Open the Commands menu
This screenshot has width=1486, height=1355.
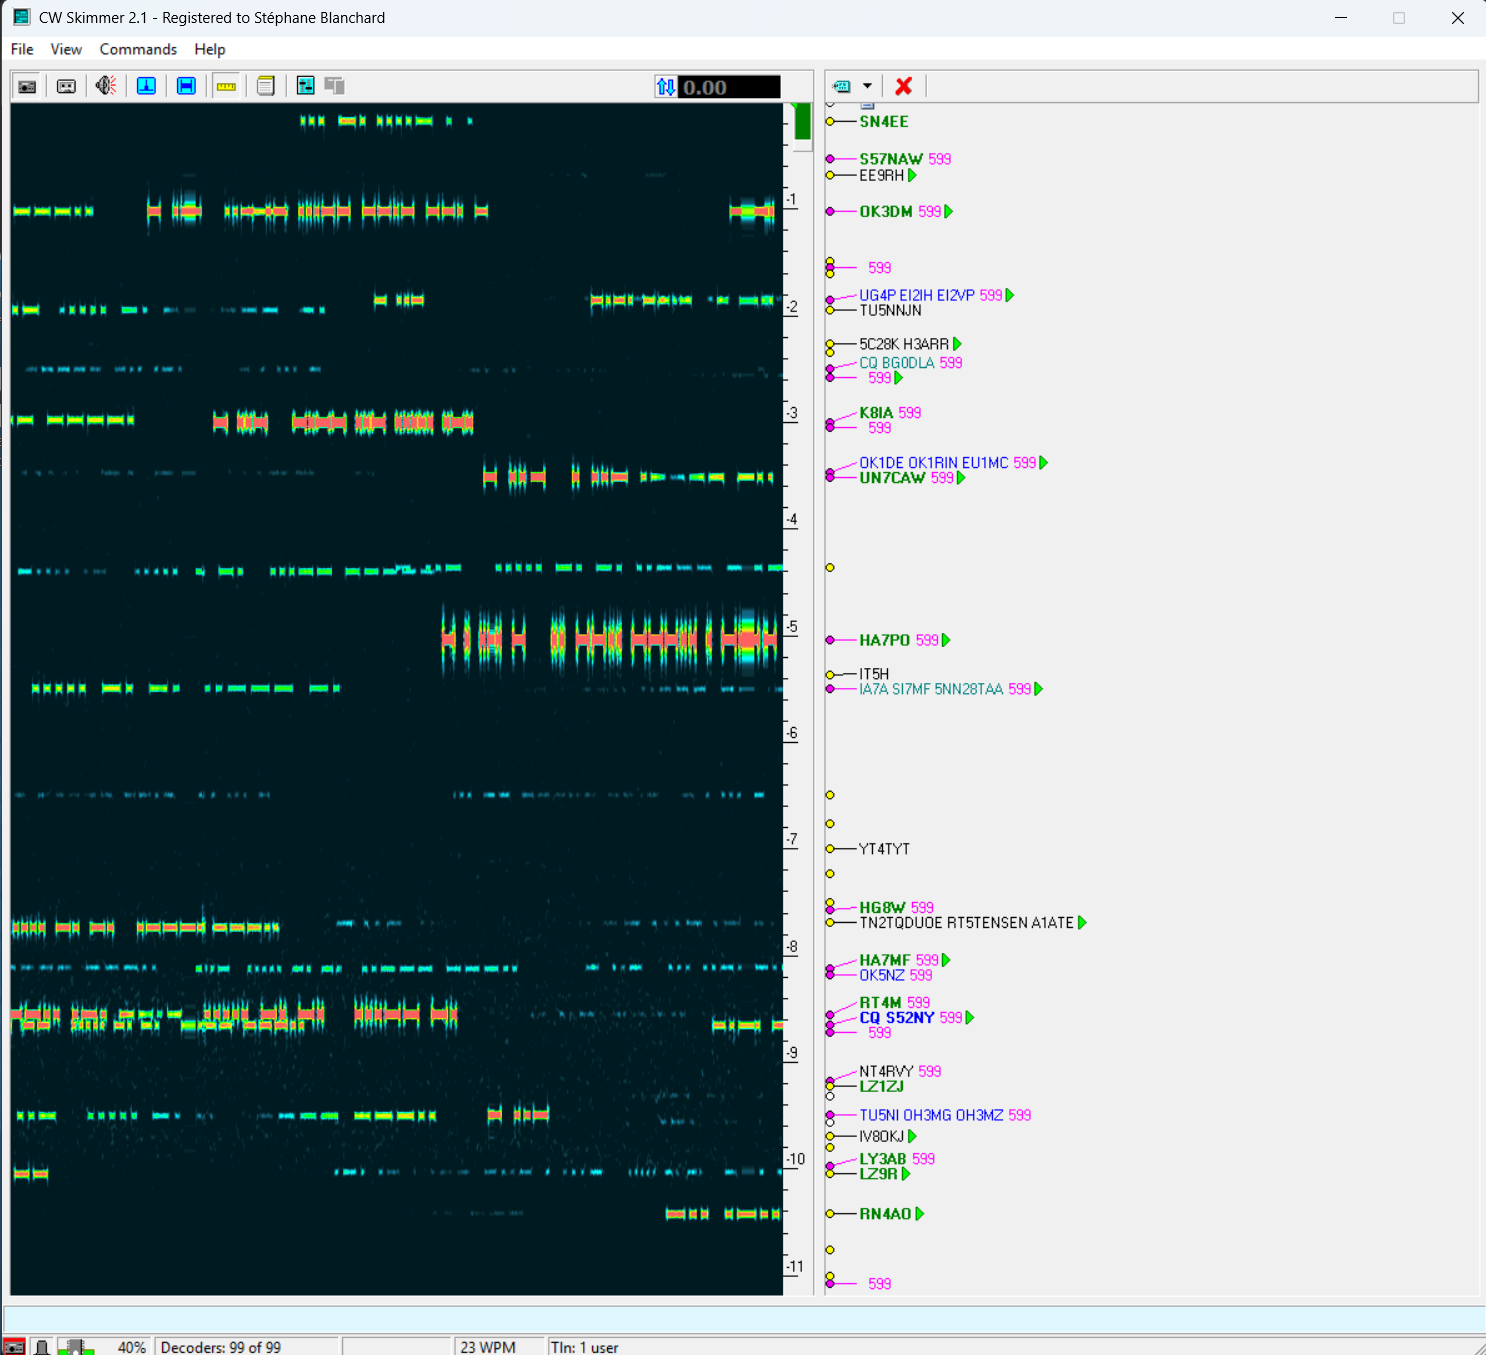(x=138, y=49)
